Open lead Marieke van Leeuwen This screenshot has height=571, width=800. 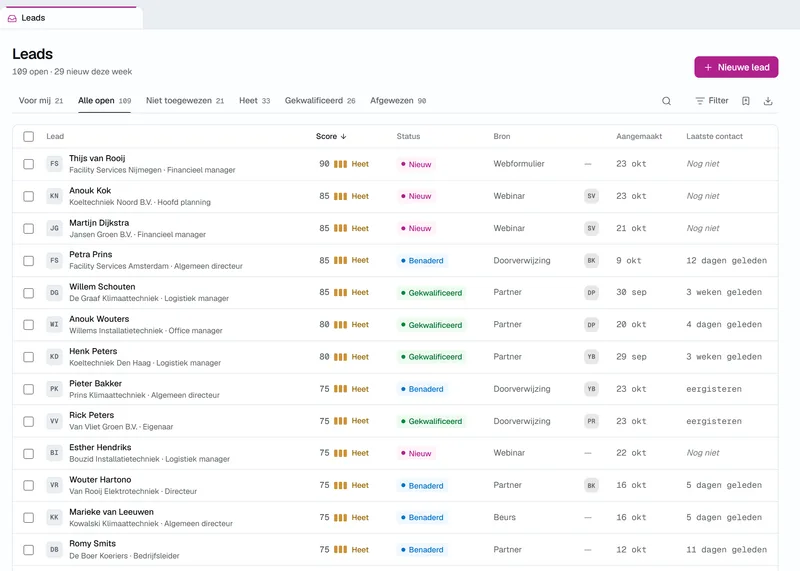111,512
